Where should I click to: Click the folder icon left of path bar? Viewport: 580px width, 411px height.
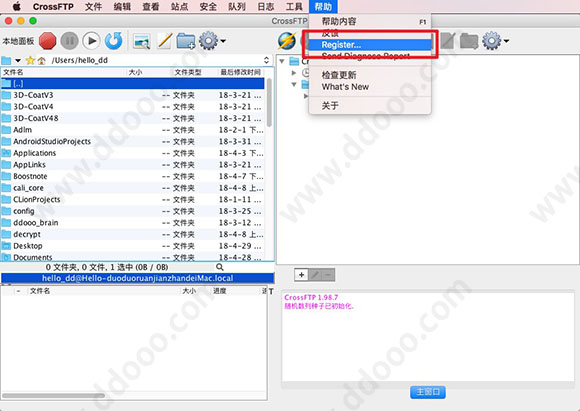click(x=6, y=60)
